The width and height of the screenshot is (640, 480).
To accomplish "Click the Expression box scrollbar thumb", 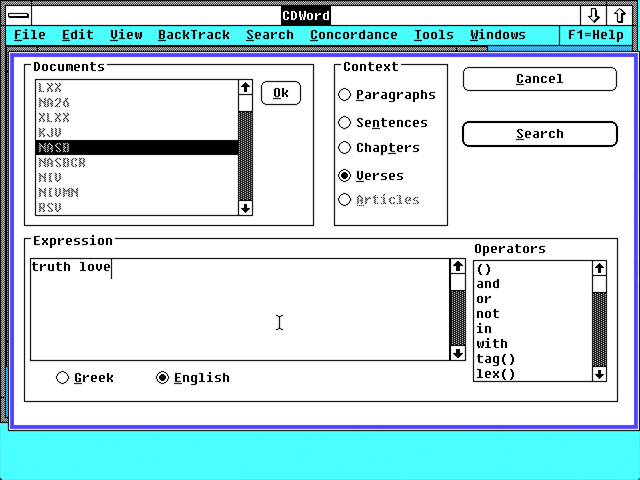I will pos(458,282).
